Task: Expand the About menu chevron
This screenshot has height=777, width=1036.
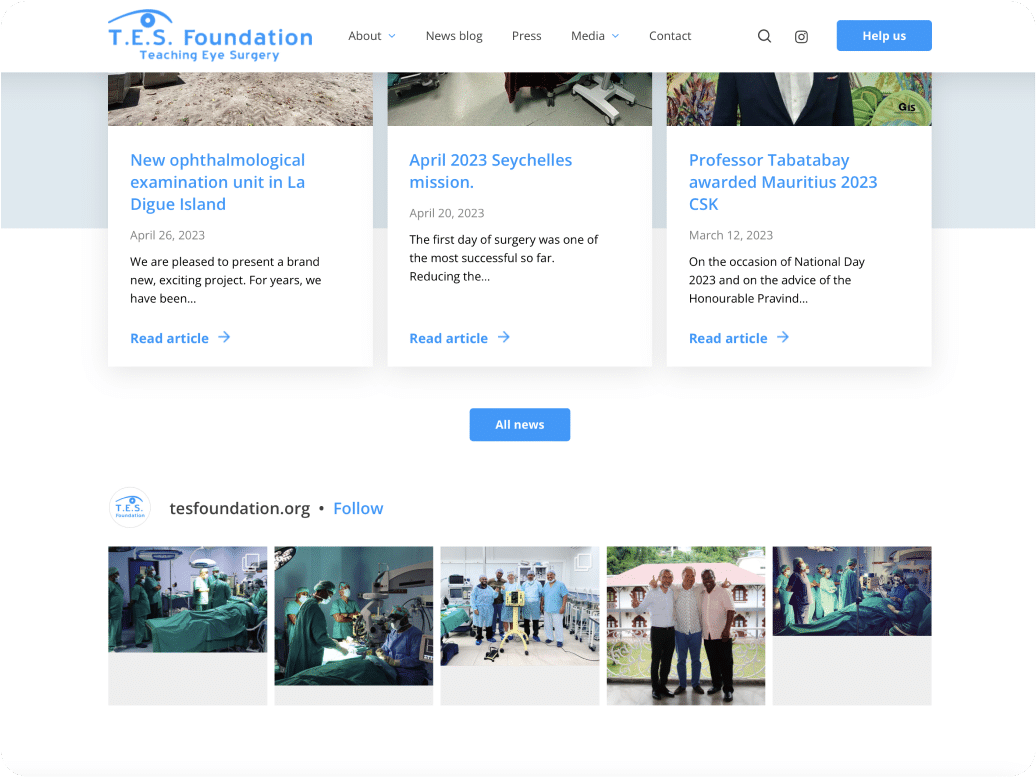Action: coord(392,36)
